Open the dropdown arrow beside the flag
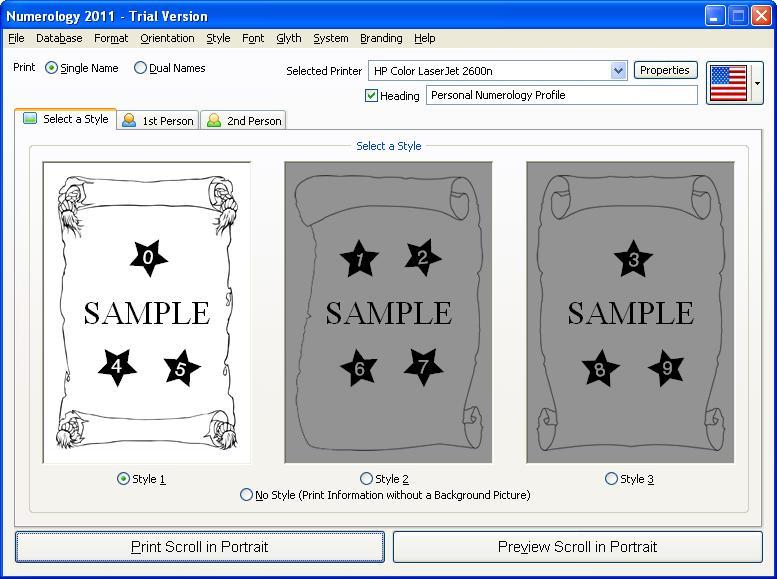 click(x=757, y=84)
